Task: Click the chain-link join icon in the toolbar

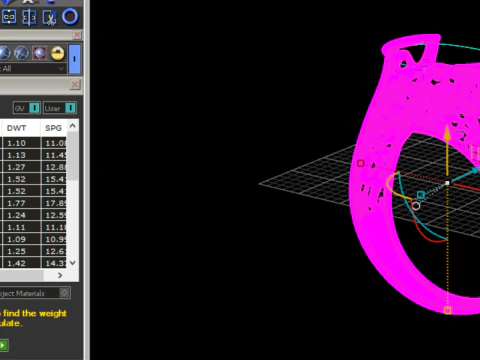Action: click(x=9, y=17)
